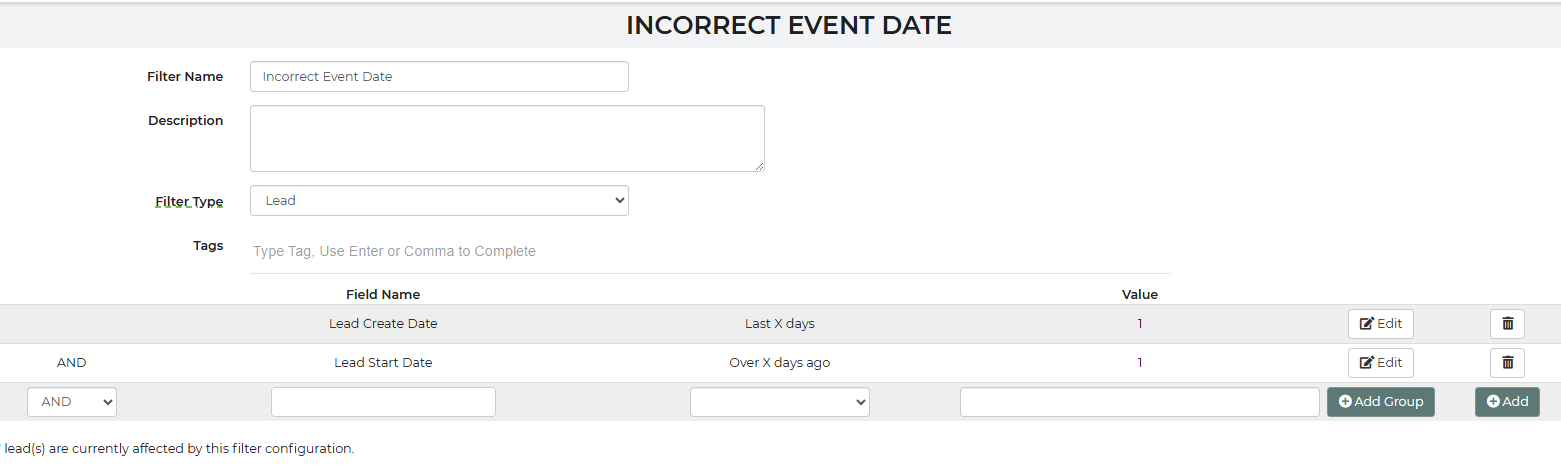Image resolution: width=1561 pixels, height=476 pixels.
Task: Open the empty condition type dropdown
Action: [779, 401]
